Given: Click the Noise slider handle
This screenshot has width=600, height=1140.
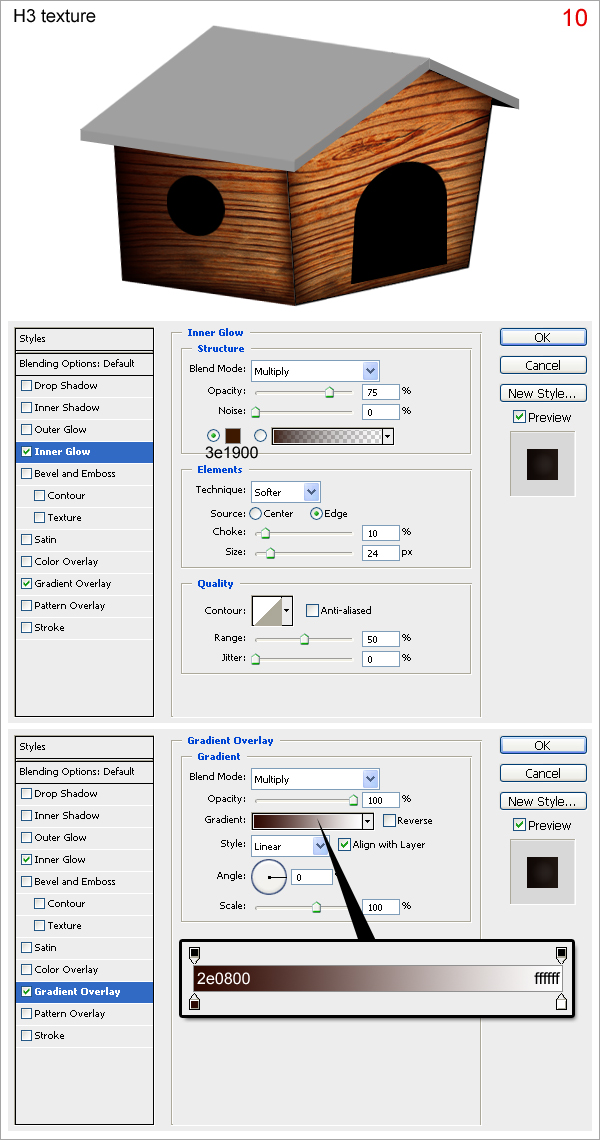Looking at the screenshot, I should click(255, 412).
